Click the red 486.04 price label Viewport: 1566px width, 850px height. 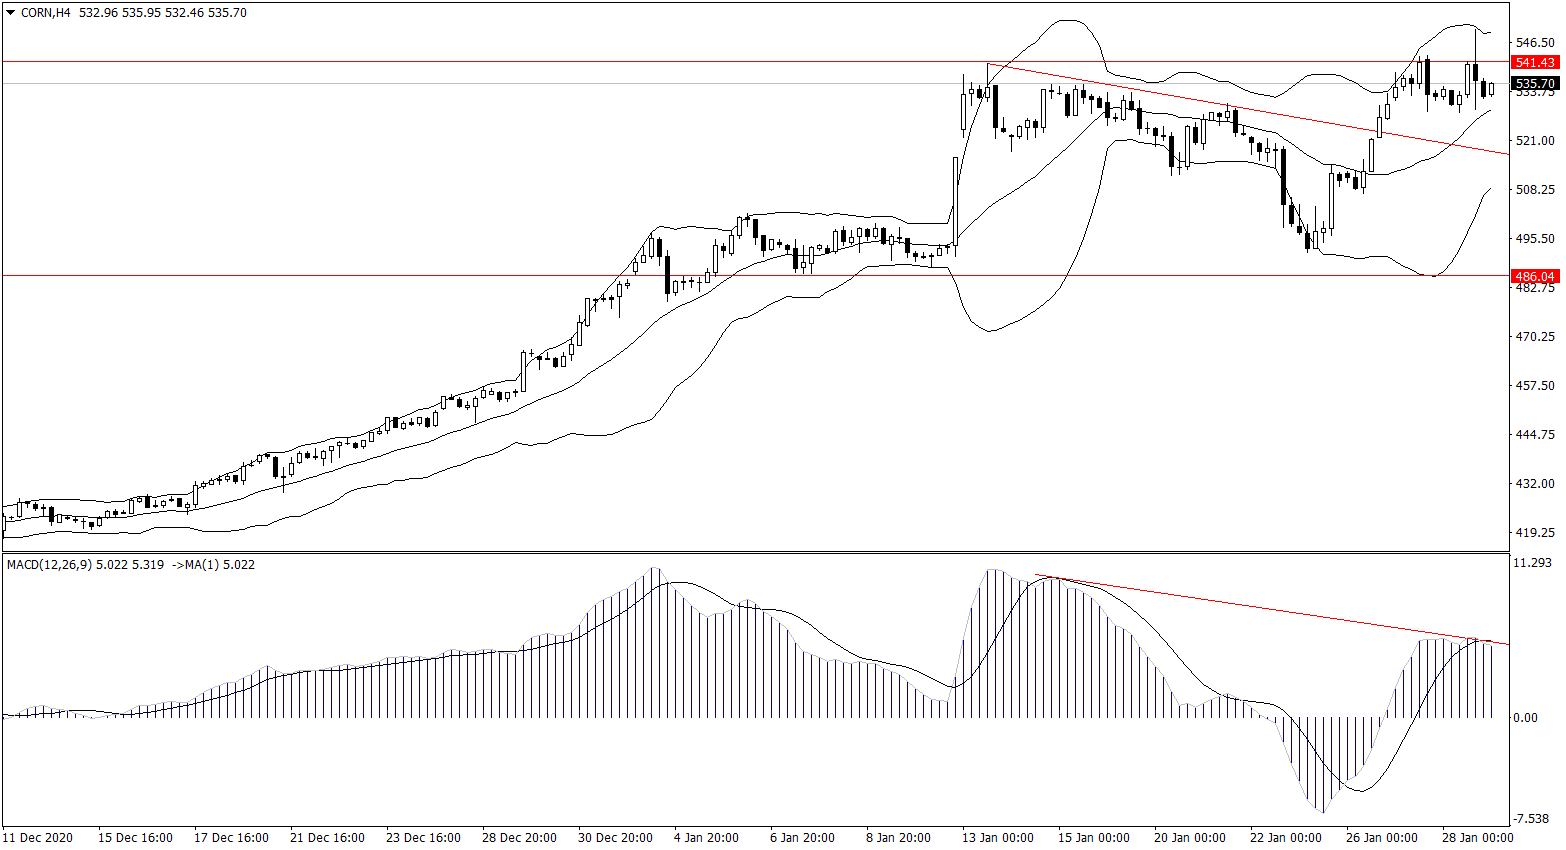click(x=1534, y=276)
